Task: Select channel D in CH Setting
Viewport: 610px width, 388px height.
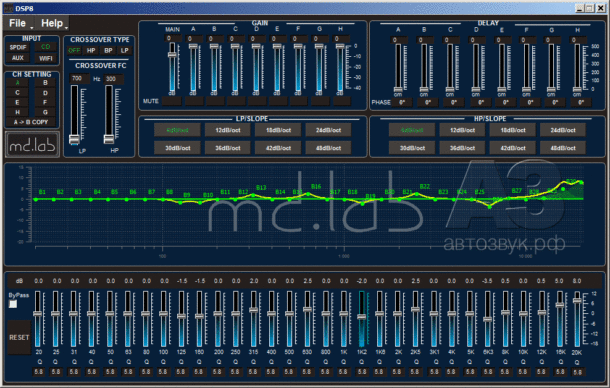Action: click(x=46, y=93)
